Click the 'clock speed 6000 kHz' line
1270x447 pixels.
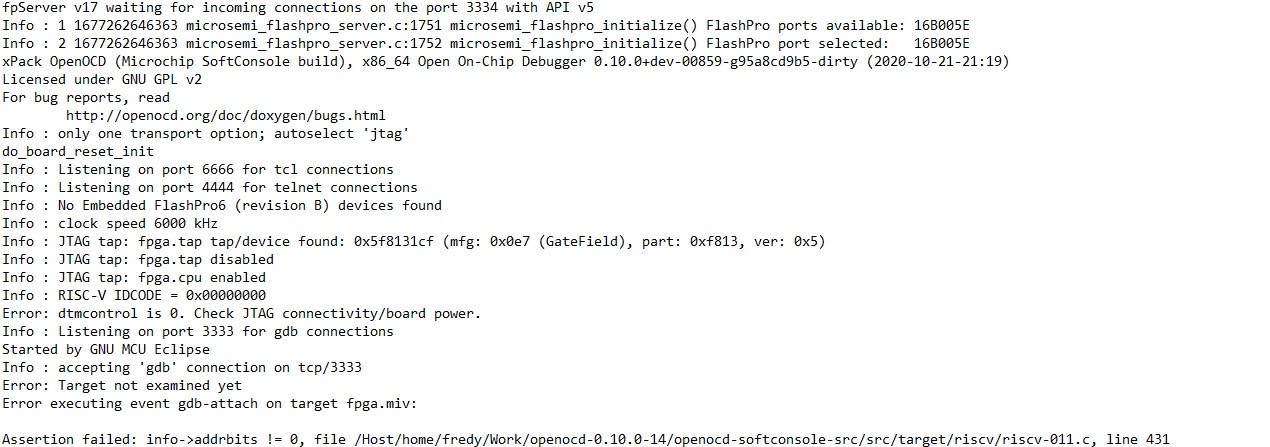(x=110, y=224)
